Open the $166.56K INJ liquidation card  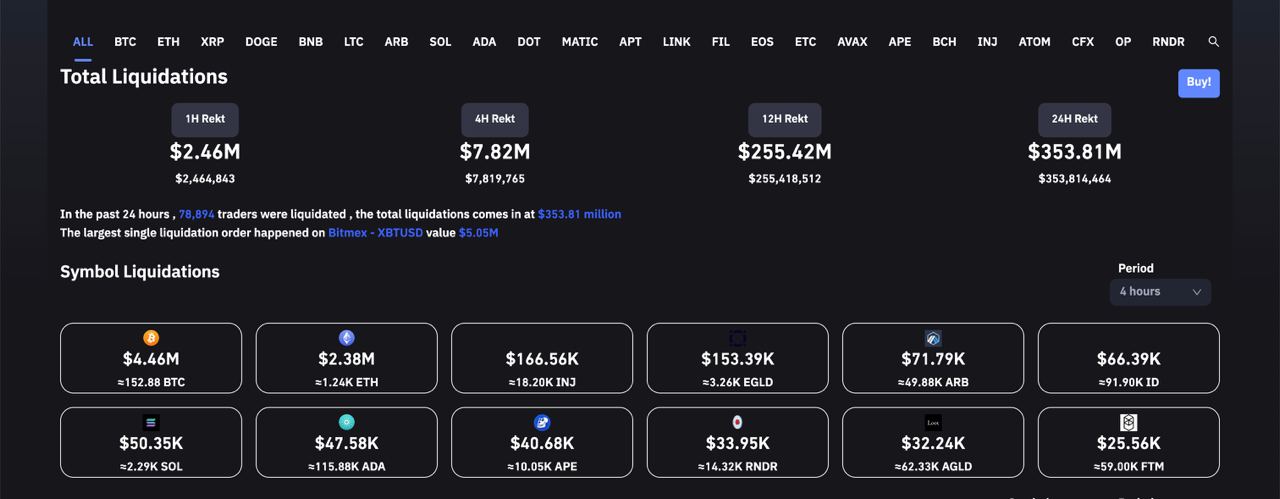[x=542, y=358]
